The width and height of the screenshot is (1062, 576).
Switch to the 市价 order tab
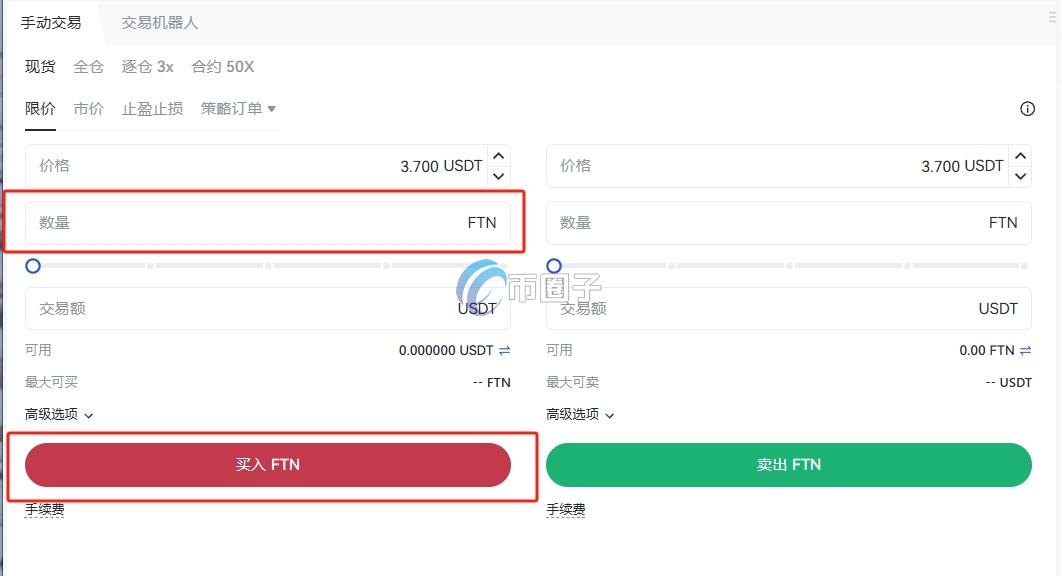point(88,109)
